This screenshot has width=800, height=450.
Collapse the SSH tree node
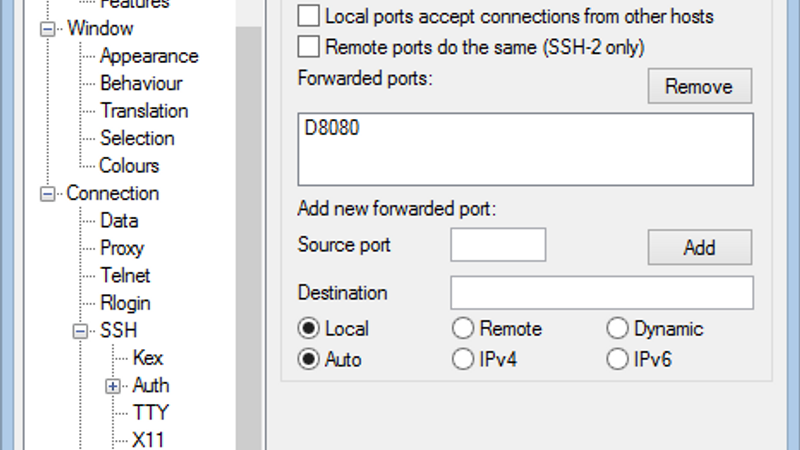coord(81,331)
